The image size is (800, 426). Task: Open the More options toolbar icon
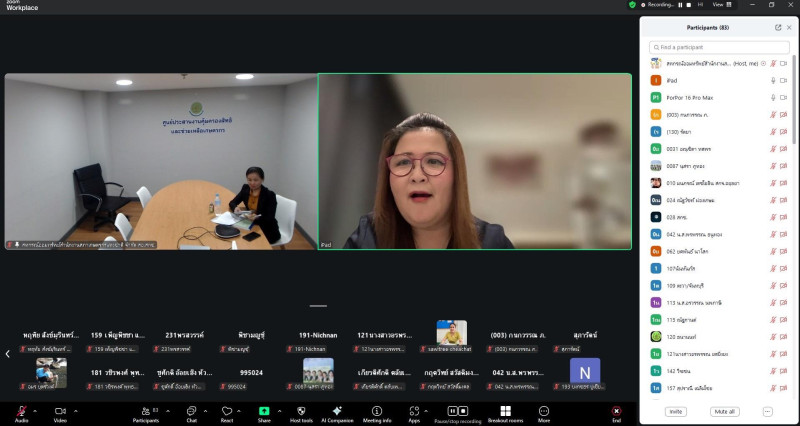544,412
